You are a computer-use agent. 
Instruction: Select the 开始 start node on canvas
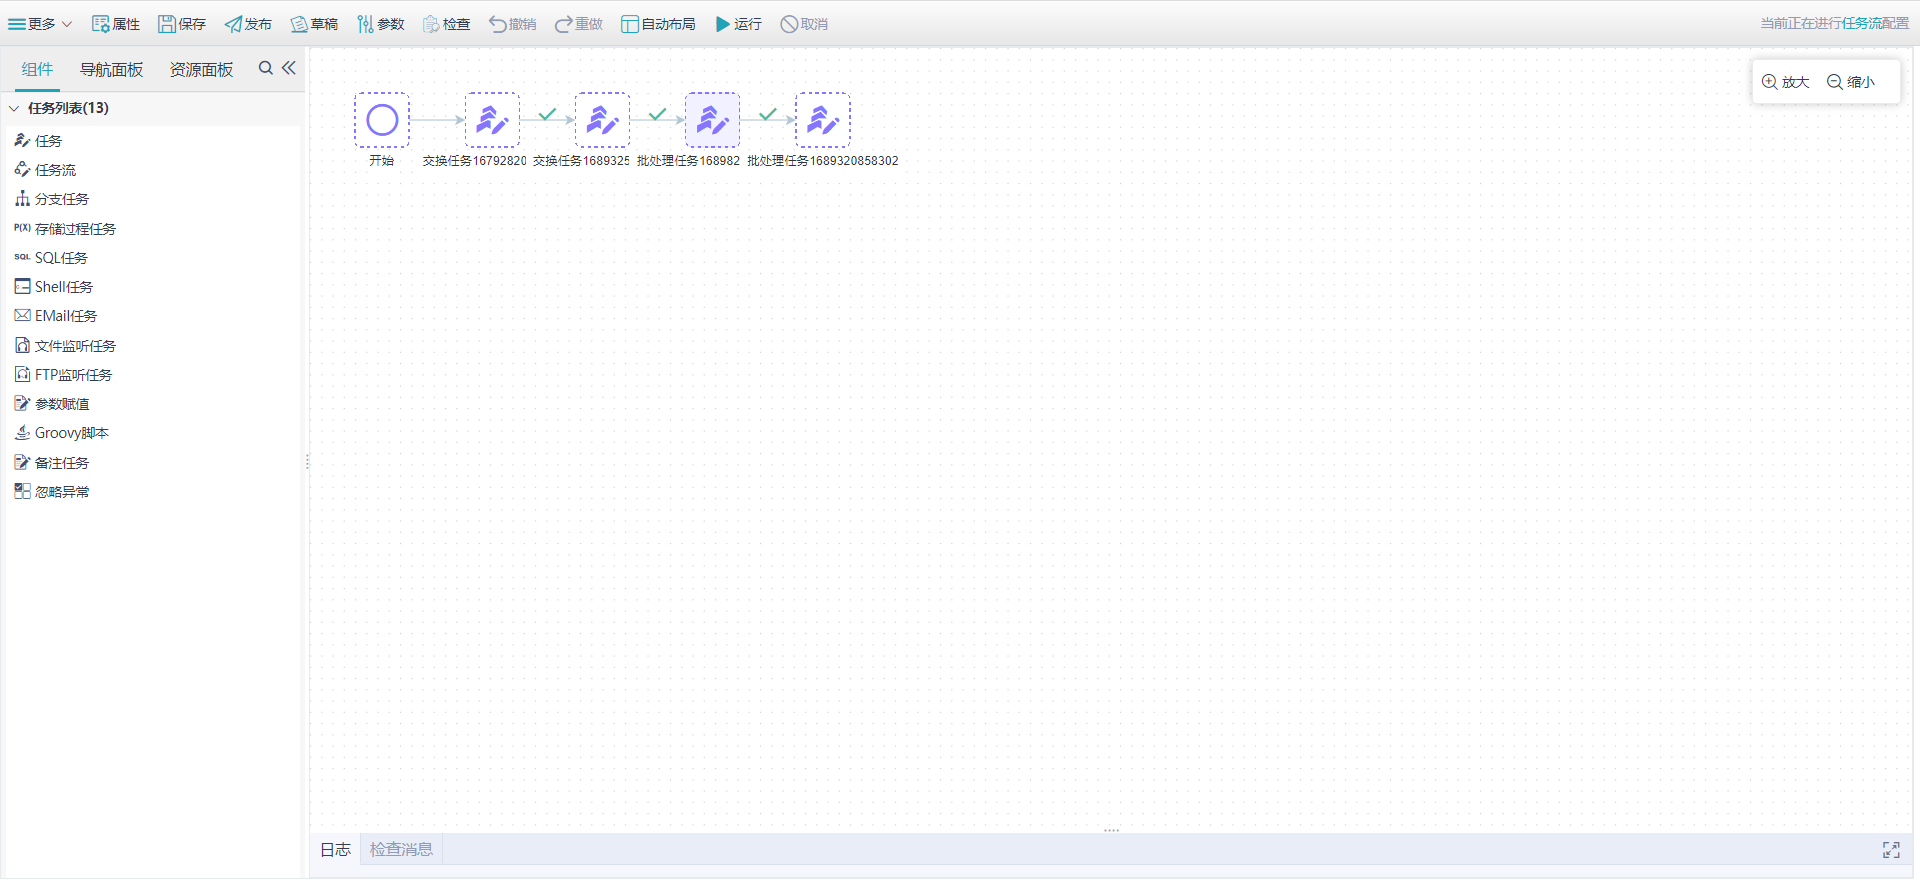[382, 120]
